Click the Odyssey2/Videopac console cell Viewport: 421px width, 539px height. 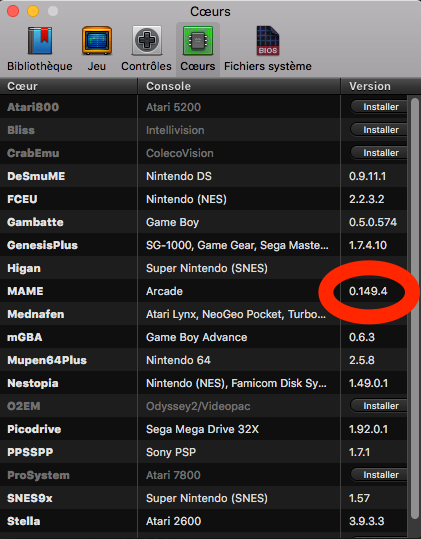[x=198, y=406]
